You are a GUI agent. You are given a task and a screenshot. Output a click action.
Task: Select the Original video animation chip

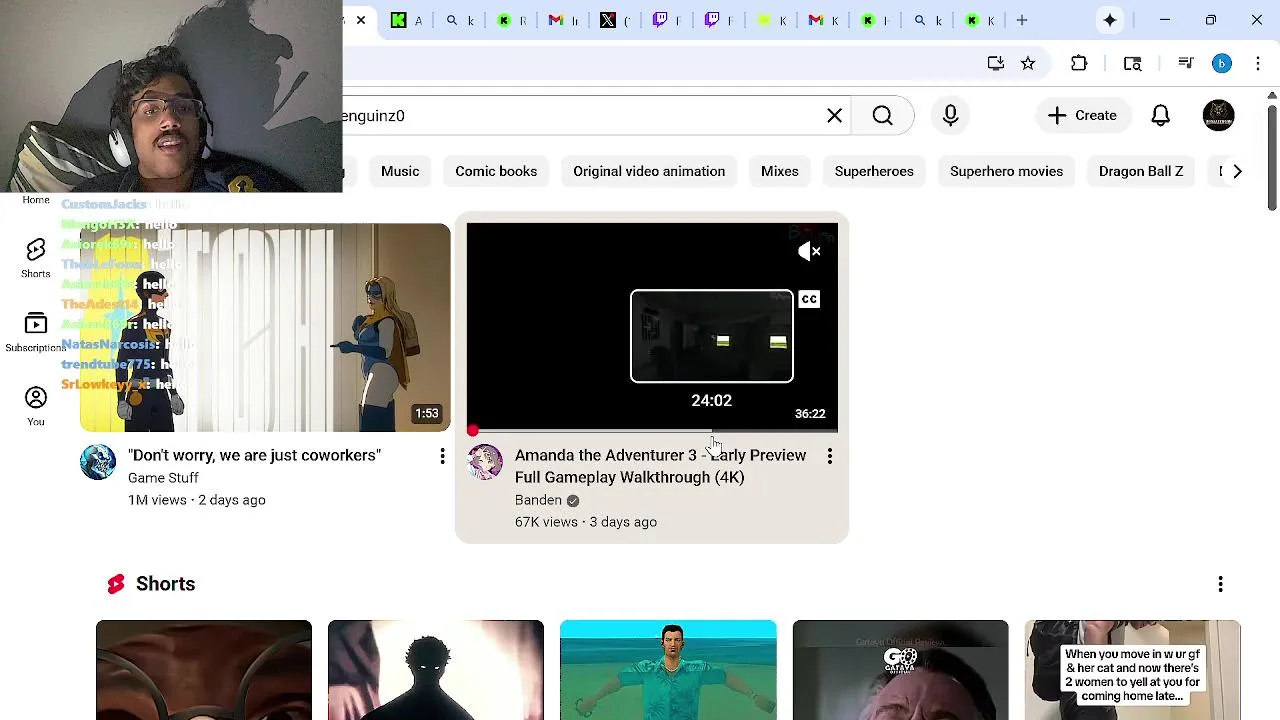click(x=649, y=171)
